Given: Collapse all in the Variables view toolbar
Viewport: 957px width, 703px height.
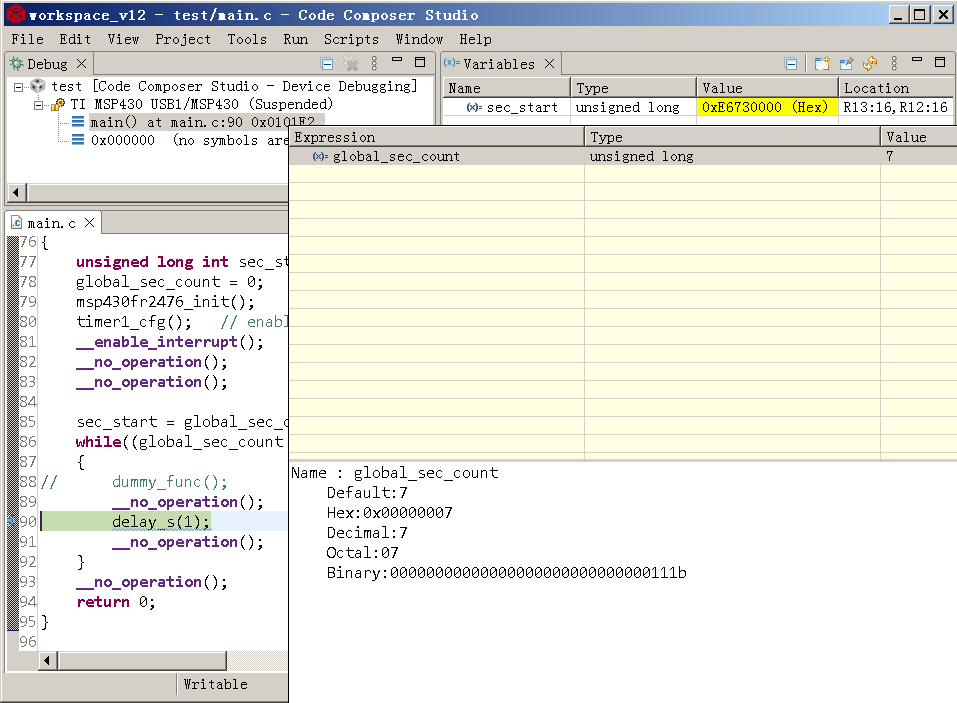Looking at the screenshot, I should tap(791, 64).
